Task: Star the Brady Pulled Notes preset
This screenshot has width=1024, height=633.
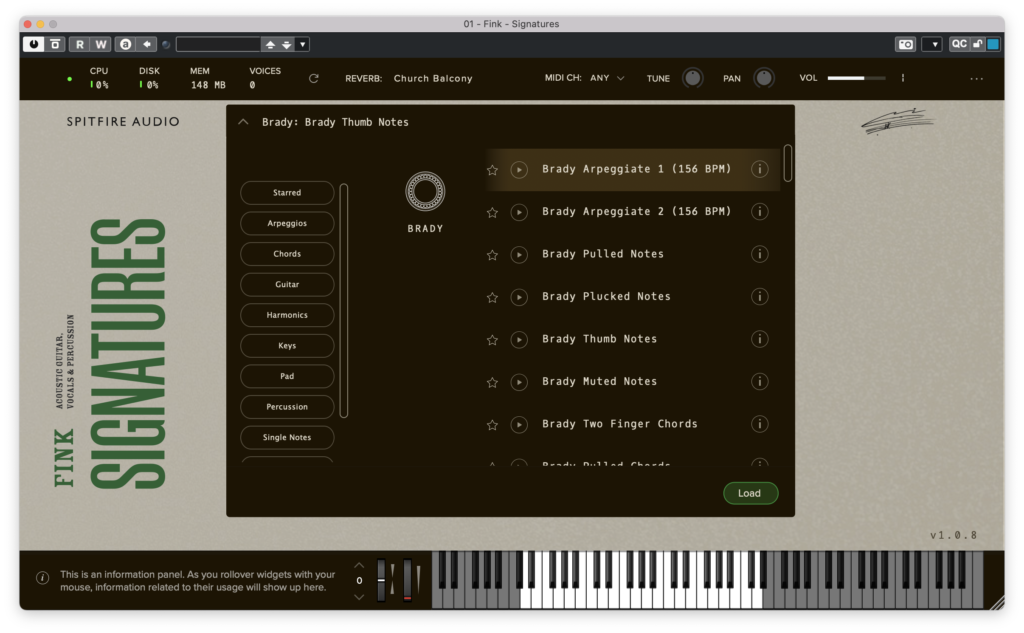Action: click(x=492, y=255)
